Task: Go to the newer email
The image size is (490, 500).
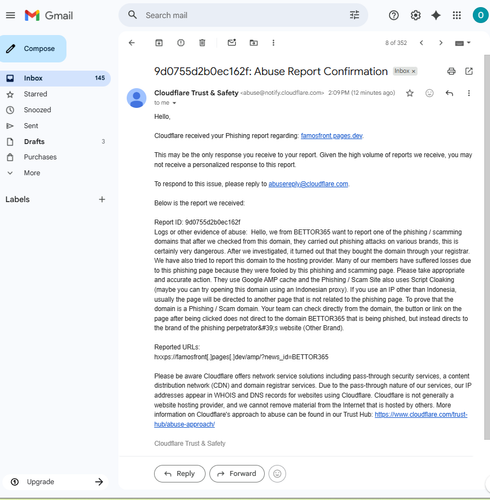Action: (x=421, y=43)
